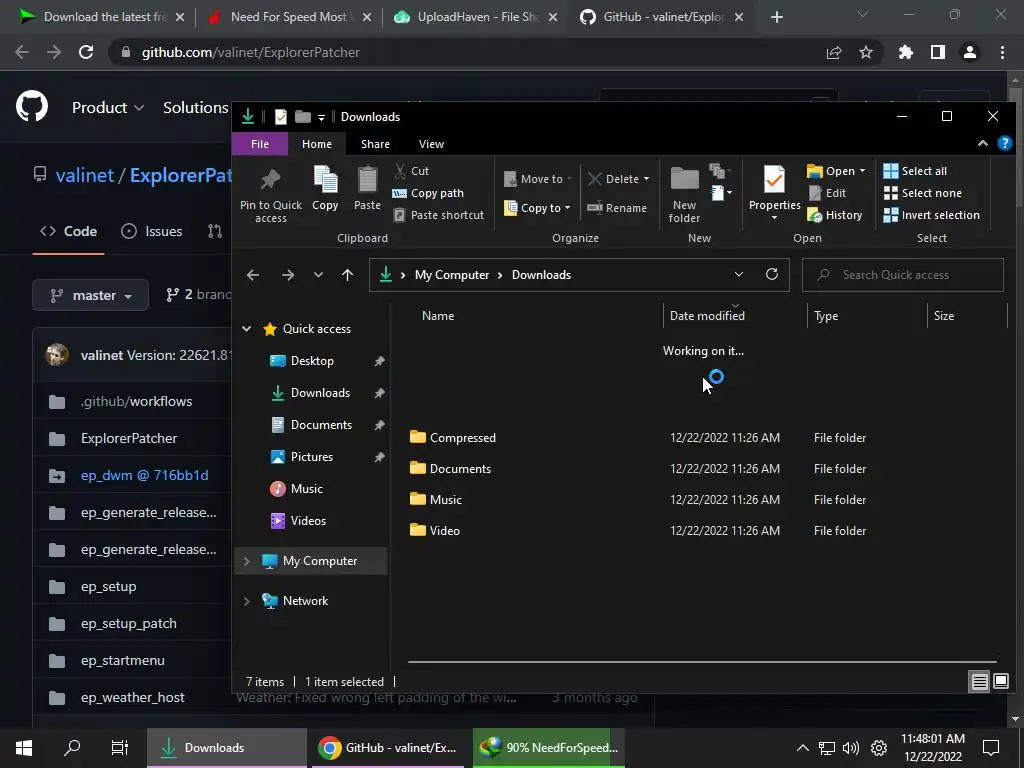Switch to large icons view layout
Image resolution: width=1024 pixels, height=768 pixels.
1000,682
